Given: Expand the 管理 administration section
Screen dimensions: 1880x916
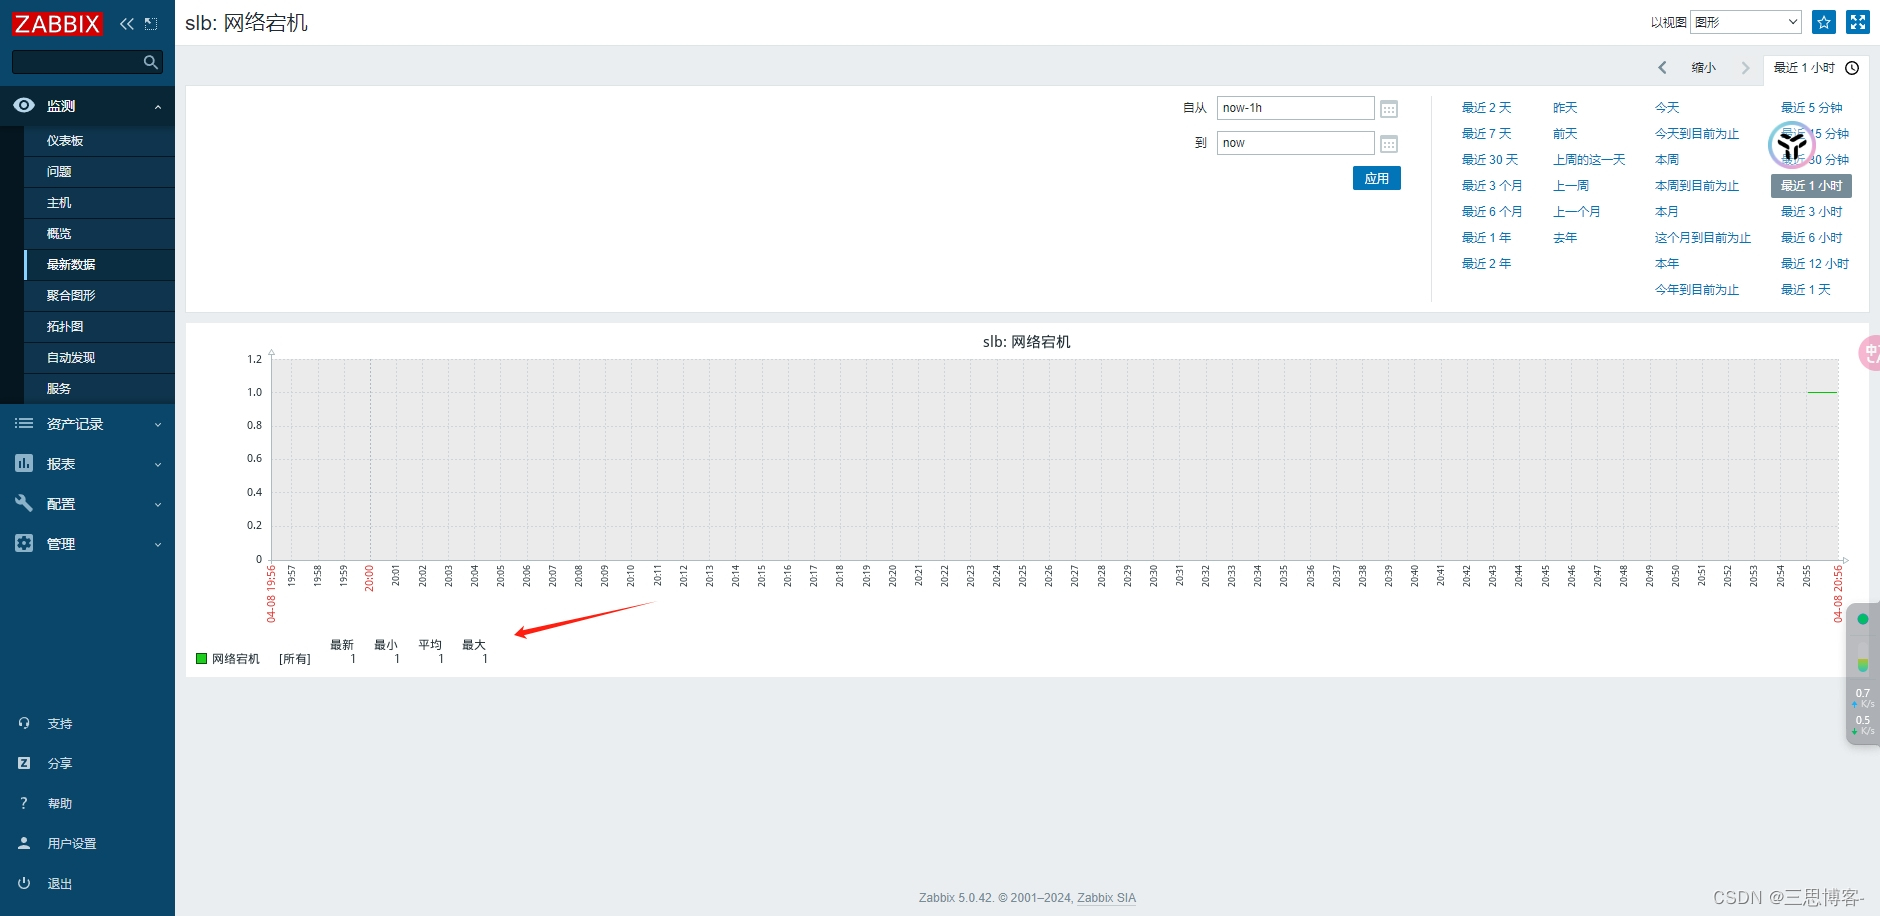Looking at the screenshot, I should (x=87, y=544).
